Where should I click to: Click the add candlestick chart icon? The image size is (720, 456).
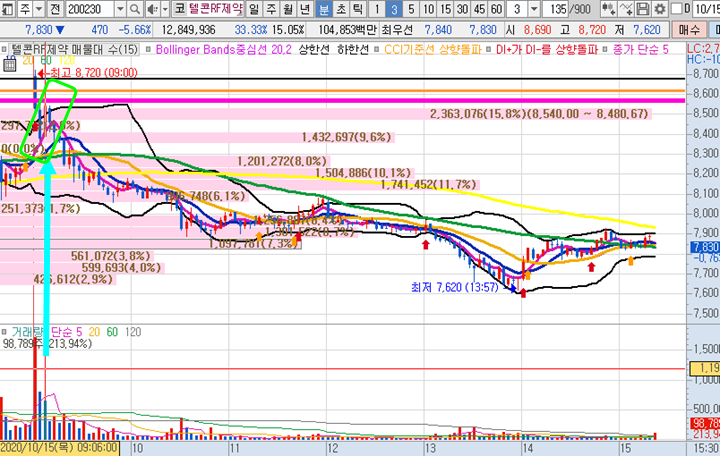[608, 8]
